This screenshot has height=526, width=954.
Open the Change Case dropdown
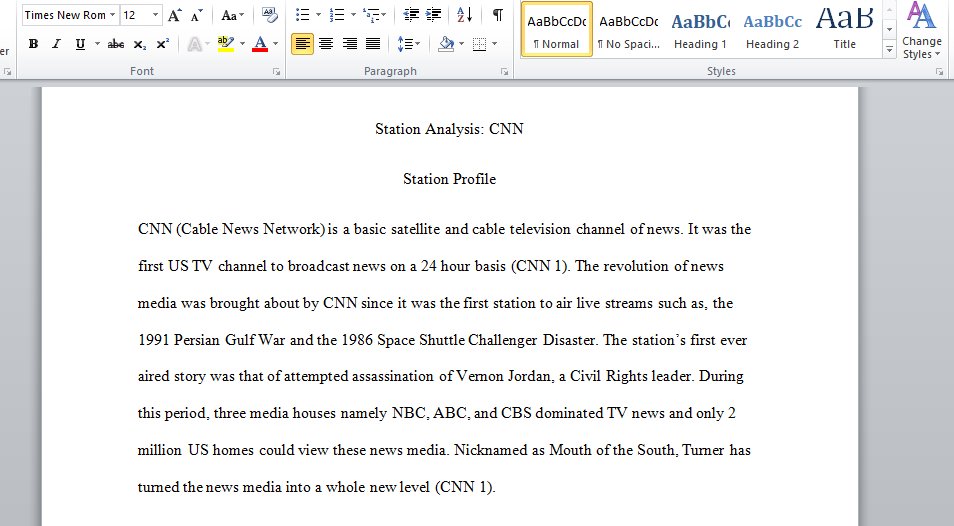tap(232, 15)
